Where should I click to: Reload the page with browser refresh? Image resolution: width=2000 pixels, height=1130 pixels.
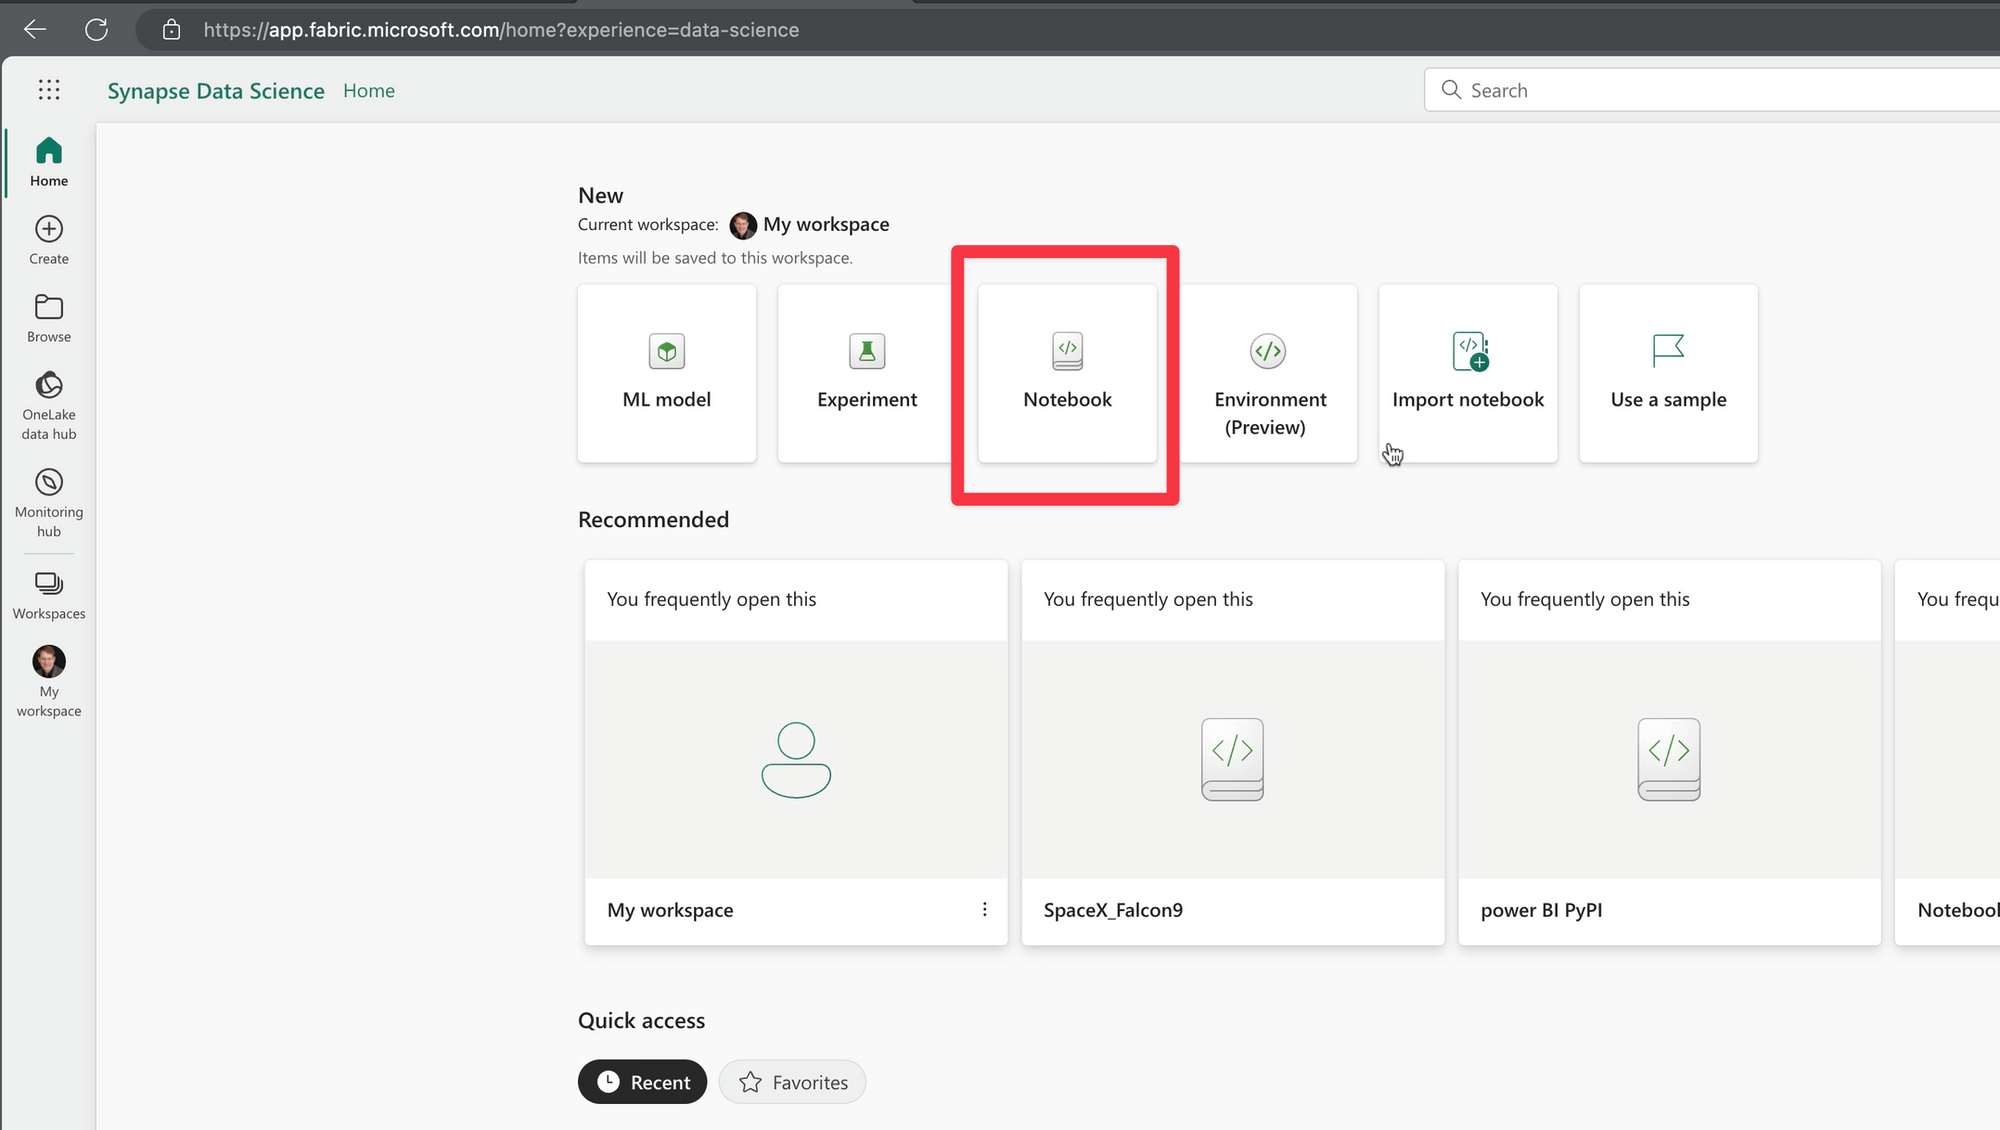click(x=96, y=30)
